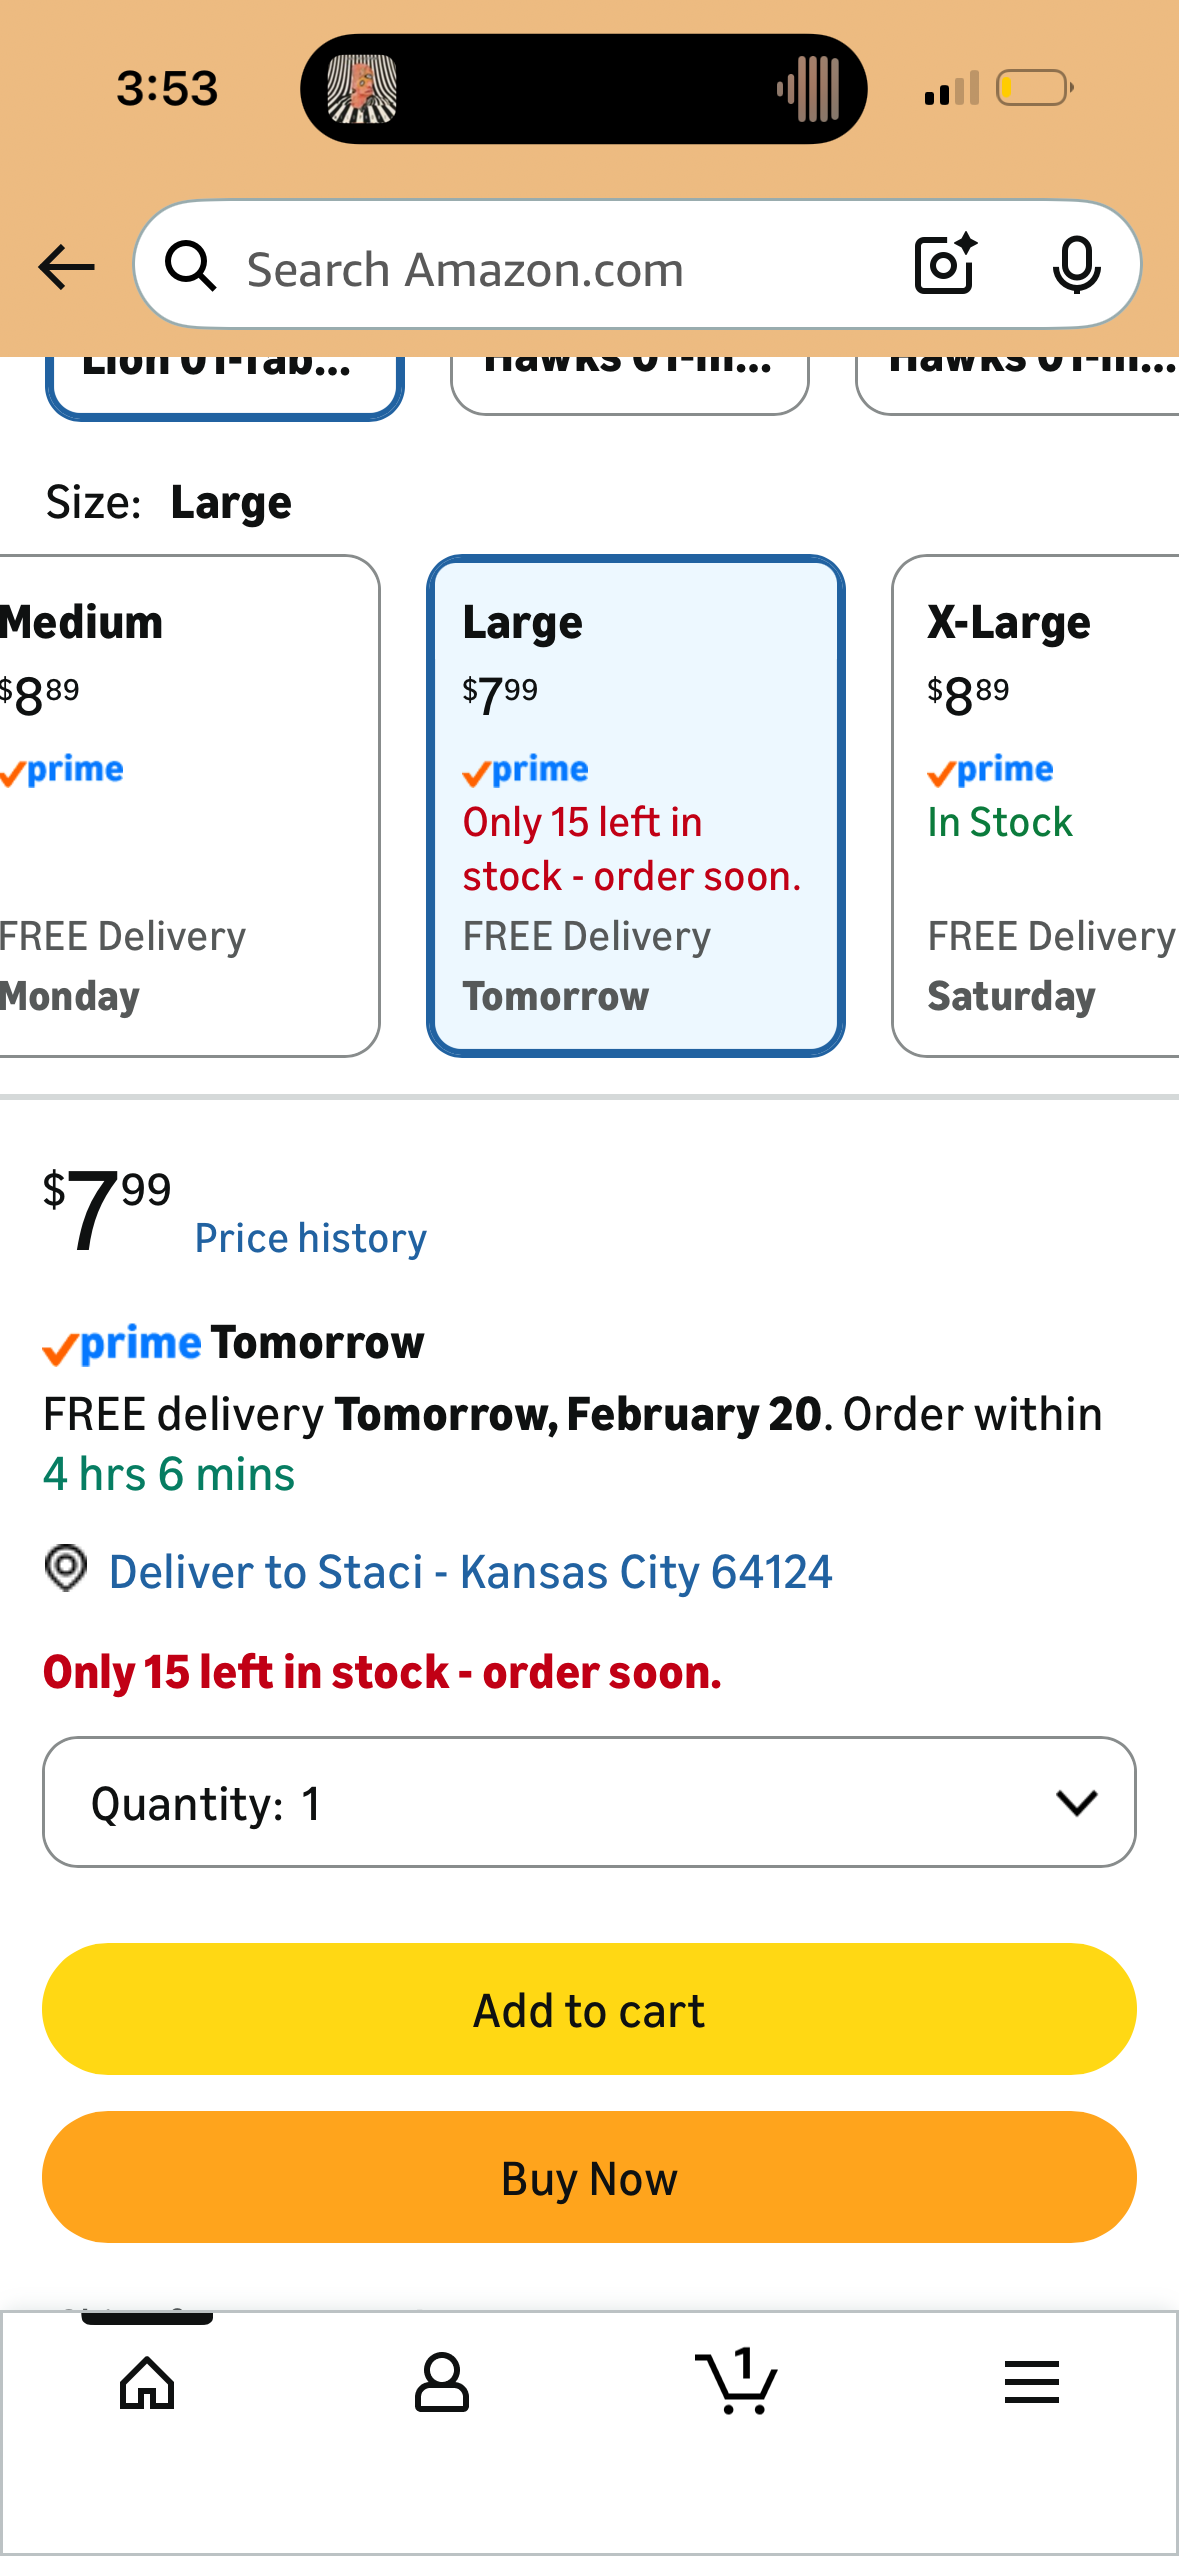
Task: Click the Add to cart button
Action: point(589,2009)
